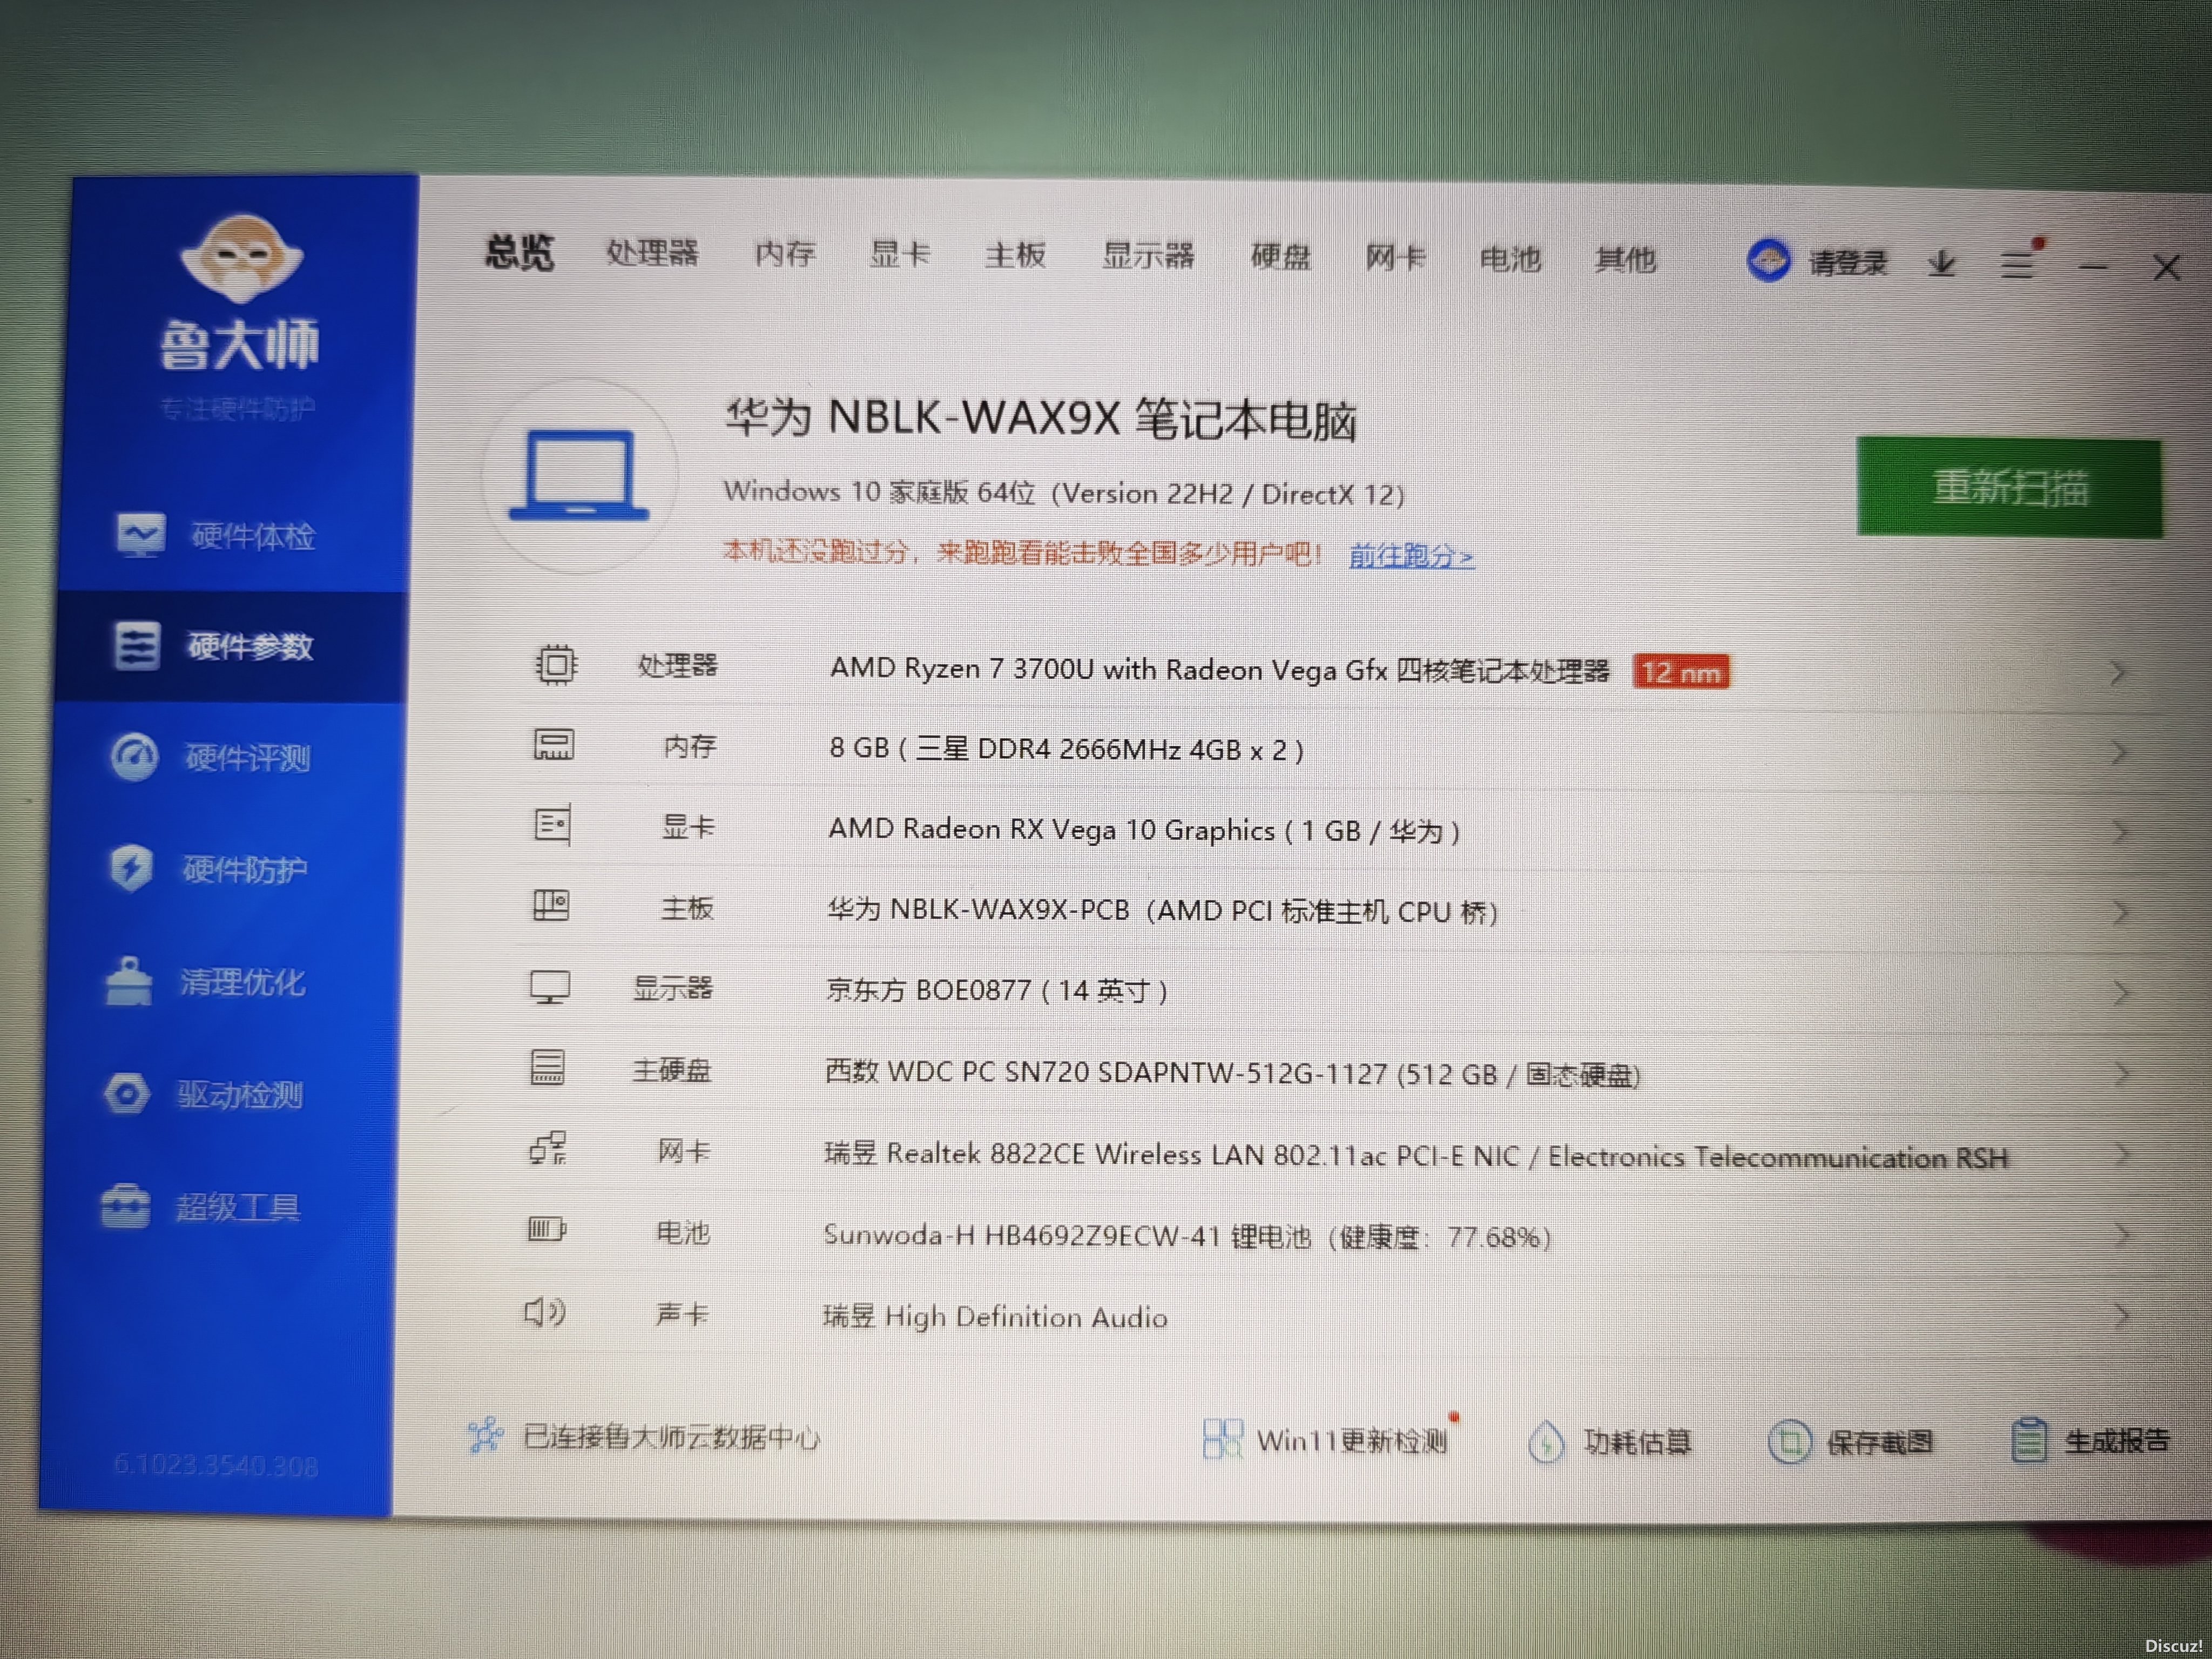The width and height of the screenshot is (2212, 1659).
Task: Click AMD Ryzen 7 3700U processor text
Action: [x=1220, y=669]
